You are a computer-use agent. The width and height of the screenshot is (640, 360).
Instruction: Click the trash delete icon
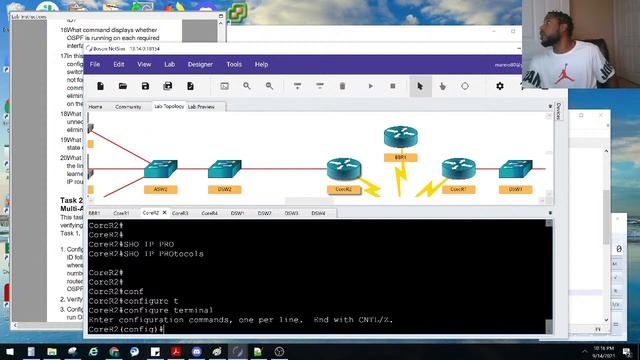(342, 86)
